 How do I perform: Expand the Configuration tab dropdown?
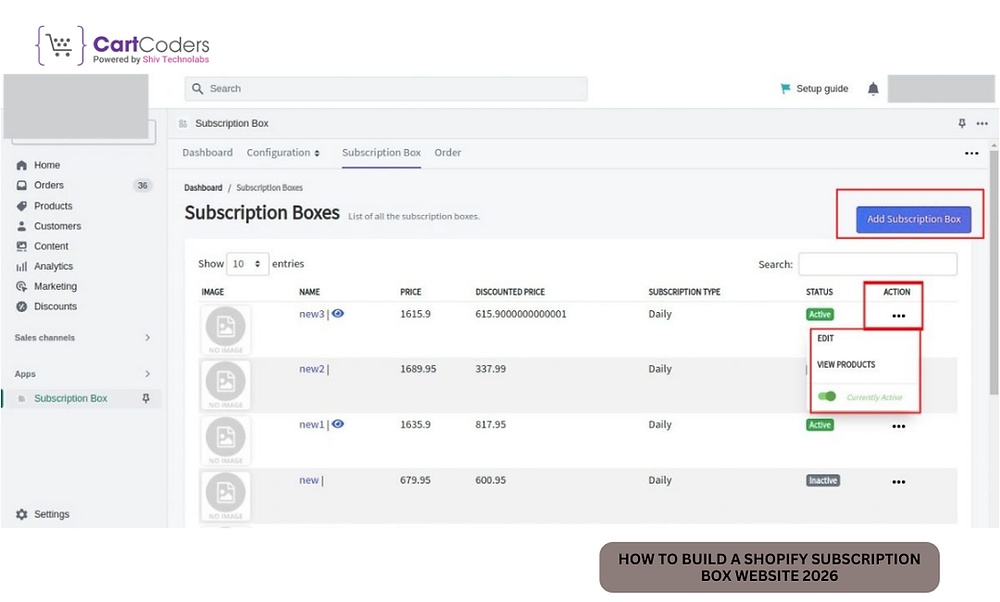pyautogui.click(x=284, y=153)
